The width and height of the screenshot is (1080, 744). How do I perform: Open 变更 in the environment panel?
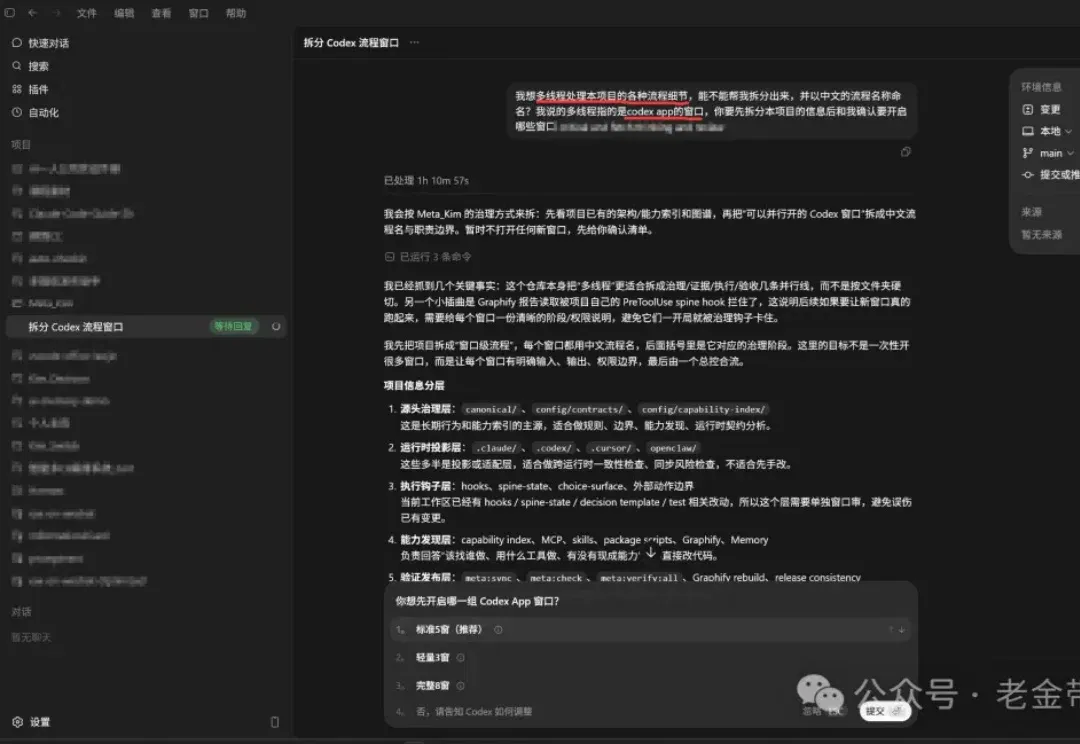pyautogui.click(x=1041, y=110)
